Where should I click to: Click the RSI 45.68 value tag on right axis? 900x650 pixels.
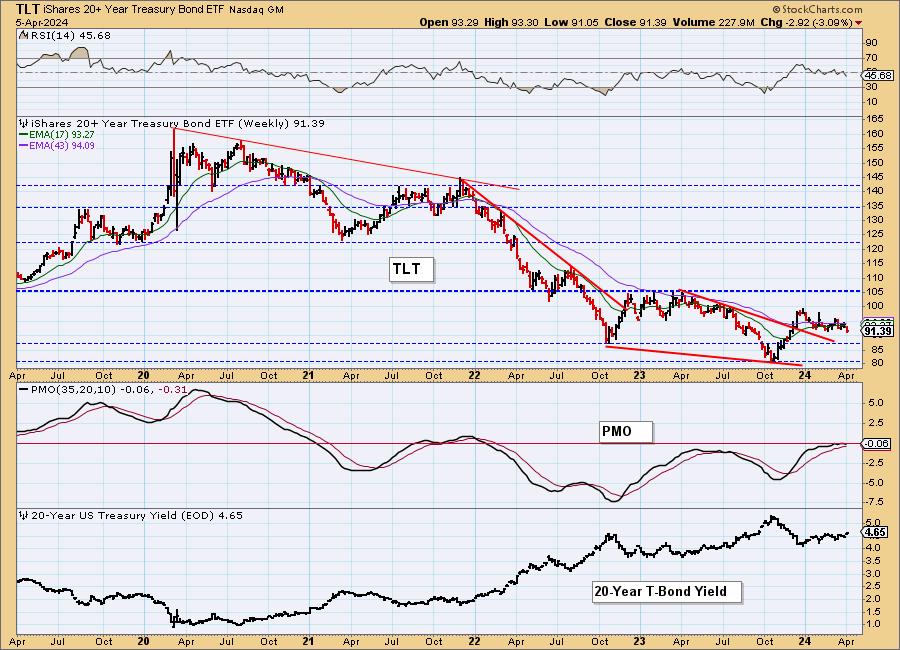coord(878,76)
